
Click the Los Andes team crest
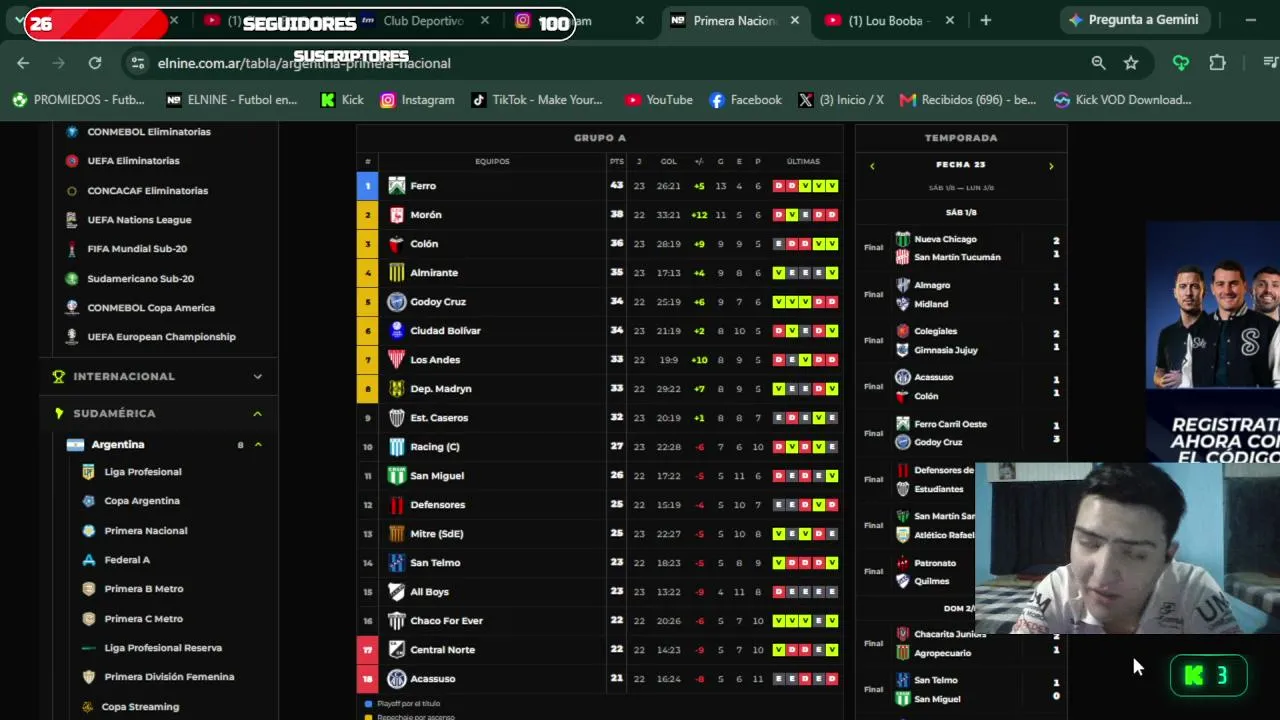tap(397, 360)
